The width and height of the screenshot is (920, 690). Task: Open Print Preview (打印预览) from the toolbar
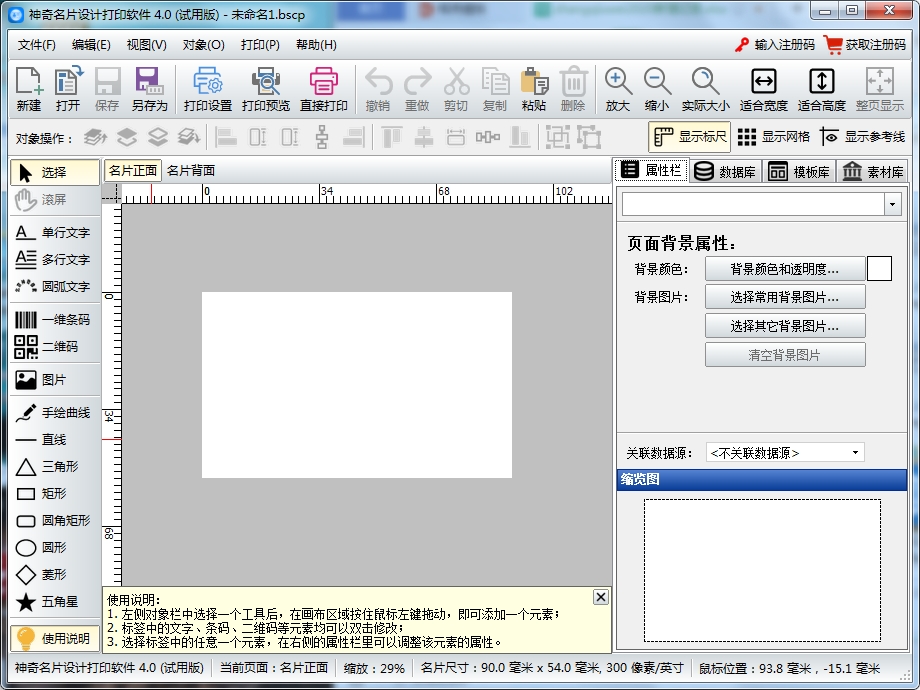coord(265,89)
